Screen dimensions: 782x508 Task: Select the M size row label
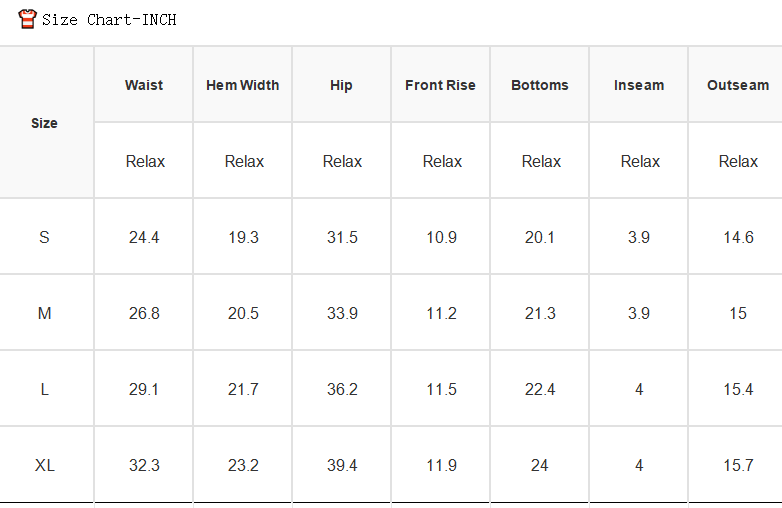point(44,314)
